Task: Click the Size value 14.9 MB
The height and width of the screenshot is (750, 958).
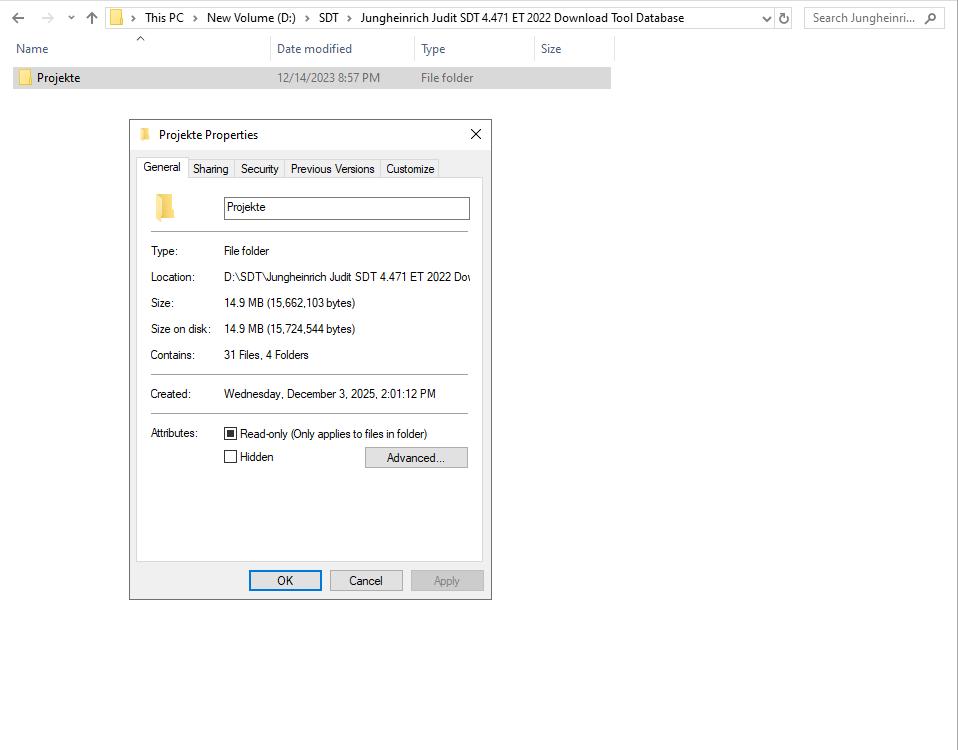Action: coord(290,303)
